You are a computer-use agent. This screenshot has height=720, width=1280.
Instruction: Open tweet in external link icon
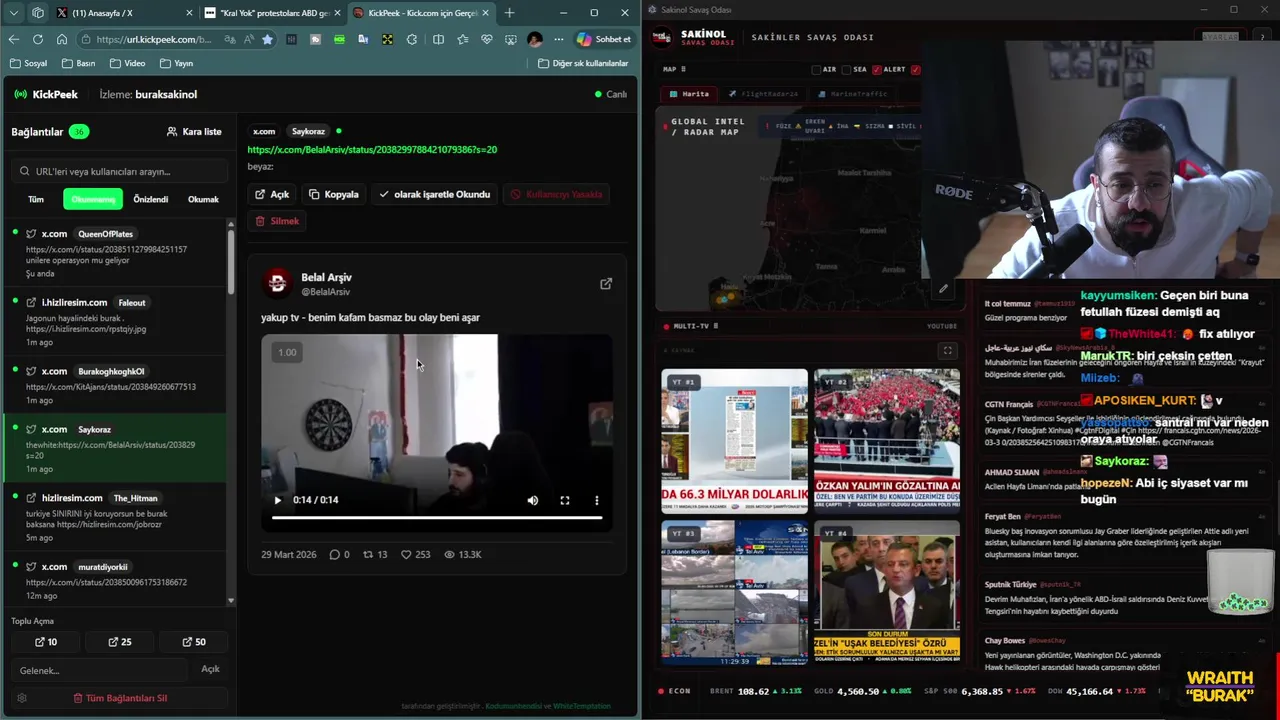pyautogui.click(x=606, y=284)
